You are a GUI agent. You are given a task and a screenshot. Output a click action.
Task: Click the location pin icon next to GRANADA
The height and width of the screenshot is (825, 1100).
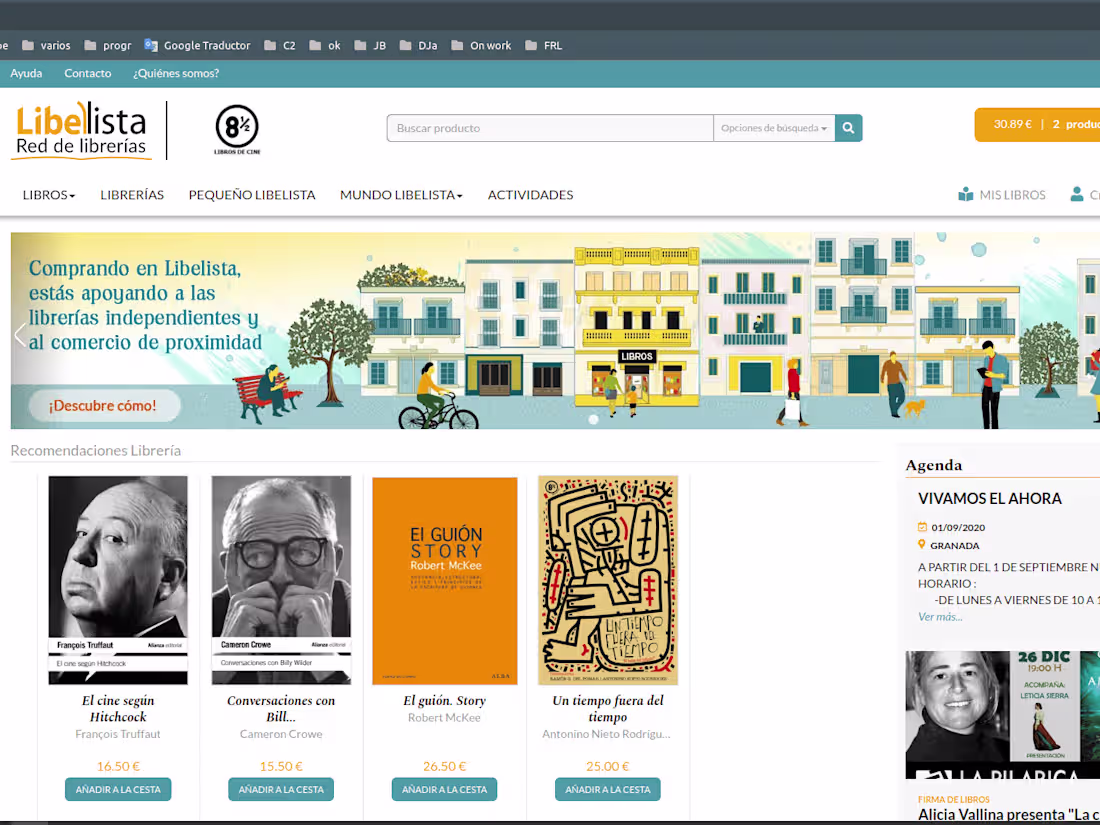(x=922, y=545)
